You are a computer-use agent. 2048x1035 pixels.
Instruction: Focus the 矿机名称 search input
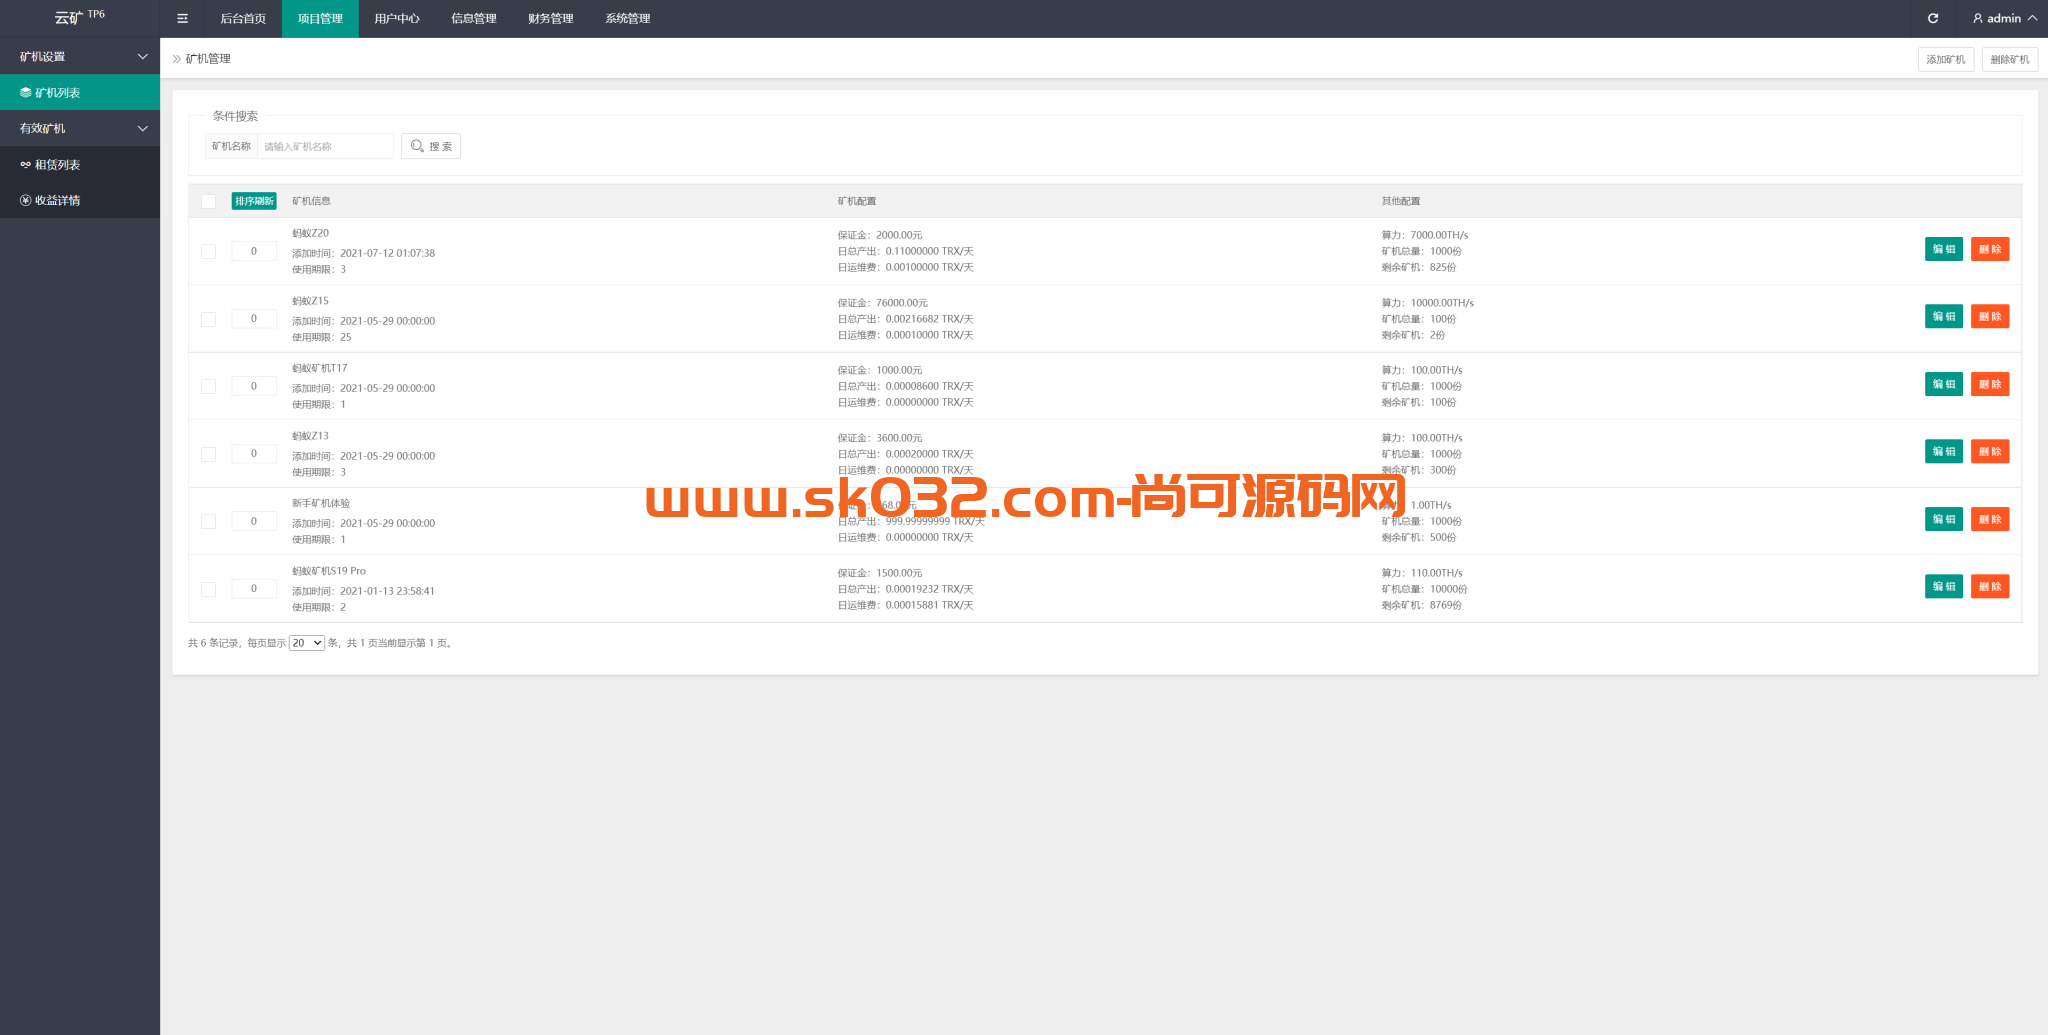[325, 146]
